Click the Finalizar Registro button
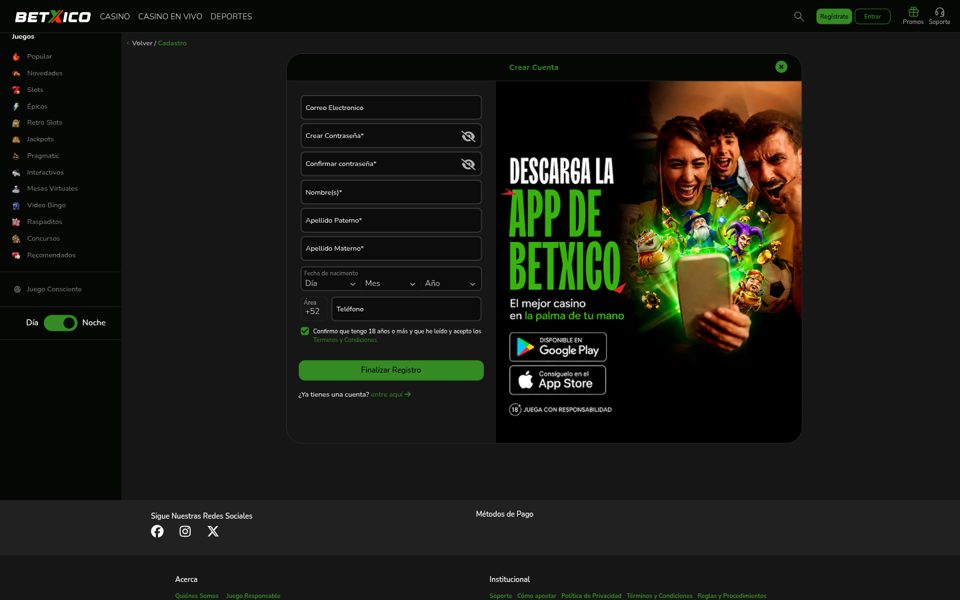The image size is (960, 600). pos(391,370)
